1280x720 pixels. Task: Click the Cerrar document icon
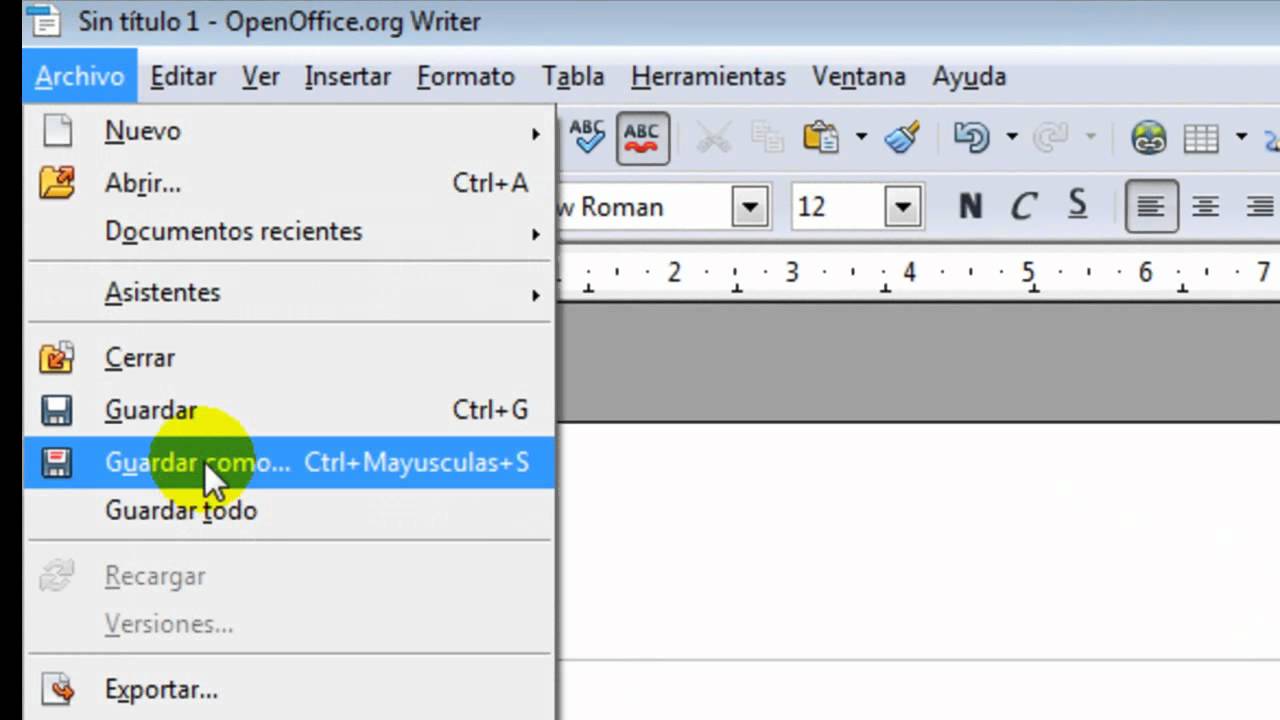pyautogui.click(x=56, y=357)
